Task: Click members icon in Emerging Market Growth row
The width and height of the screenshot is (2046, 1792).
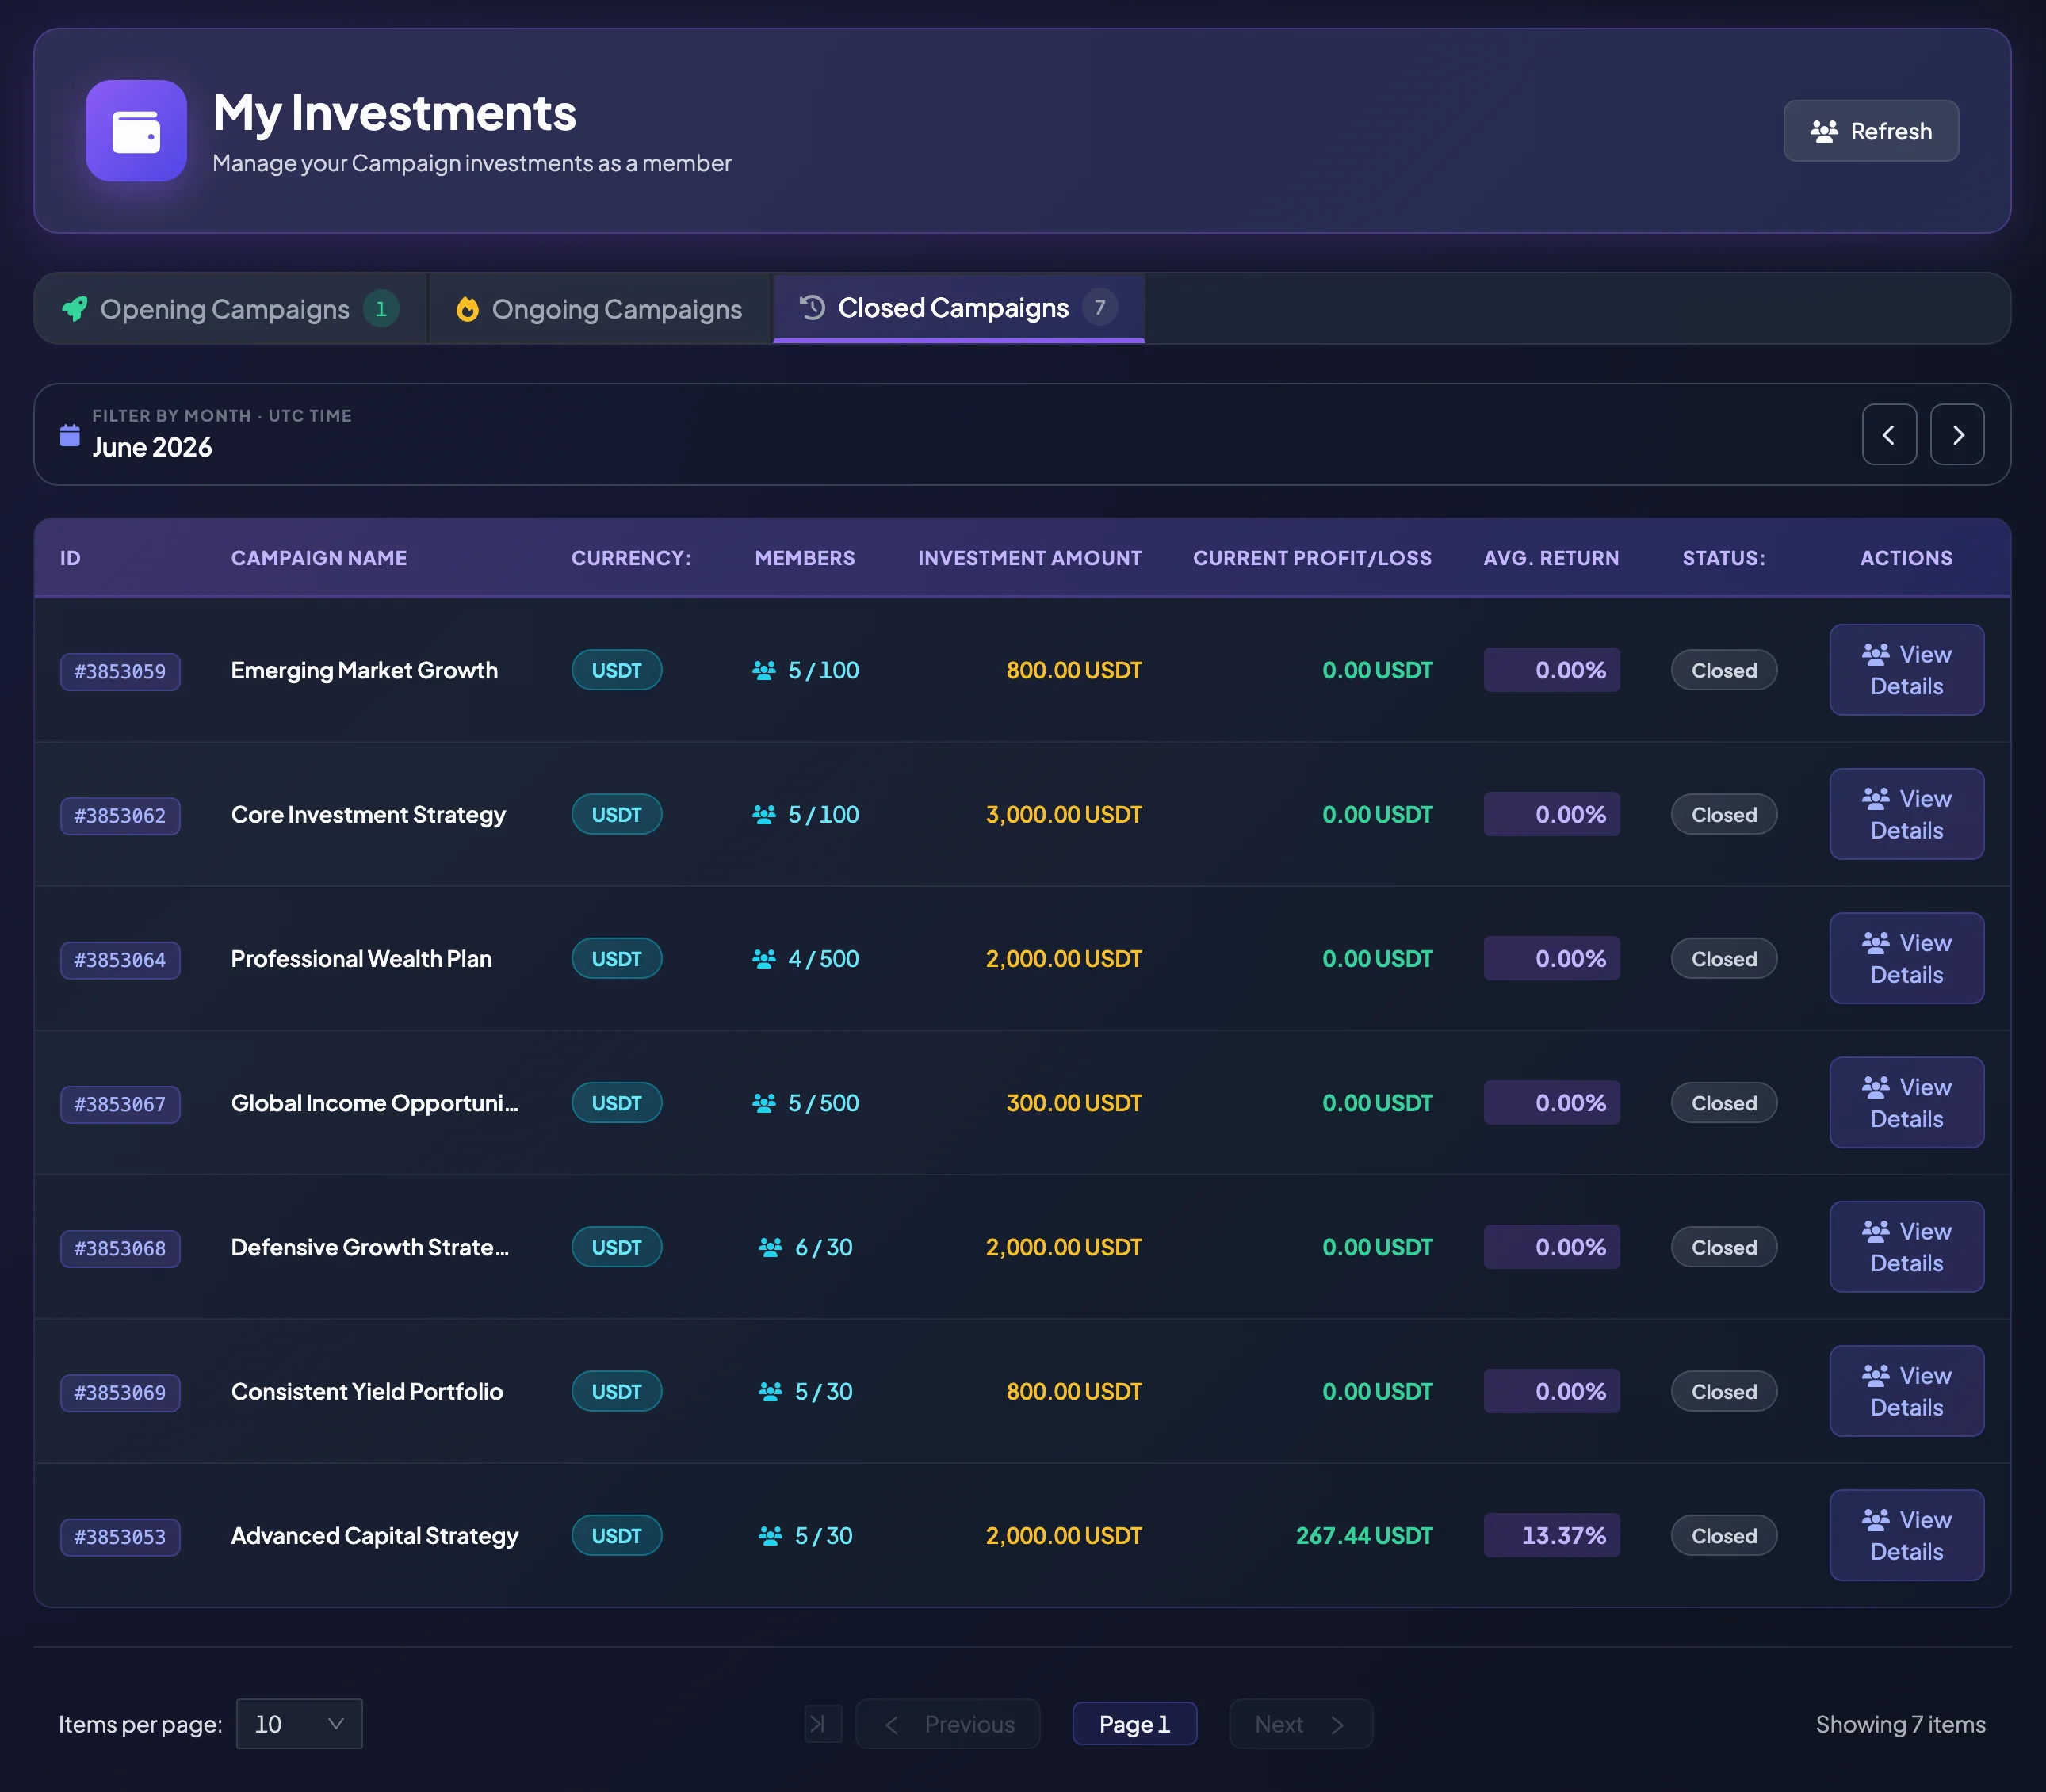Action: pos(764,670)
